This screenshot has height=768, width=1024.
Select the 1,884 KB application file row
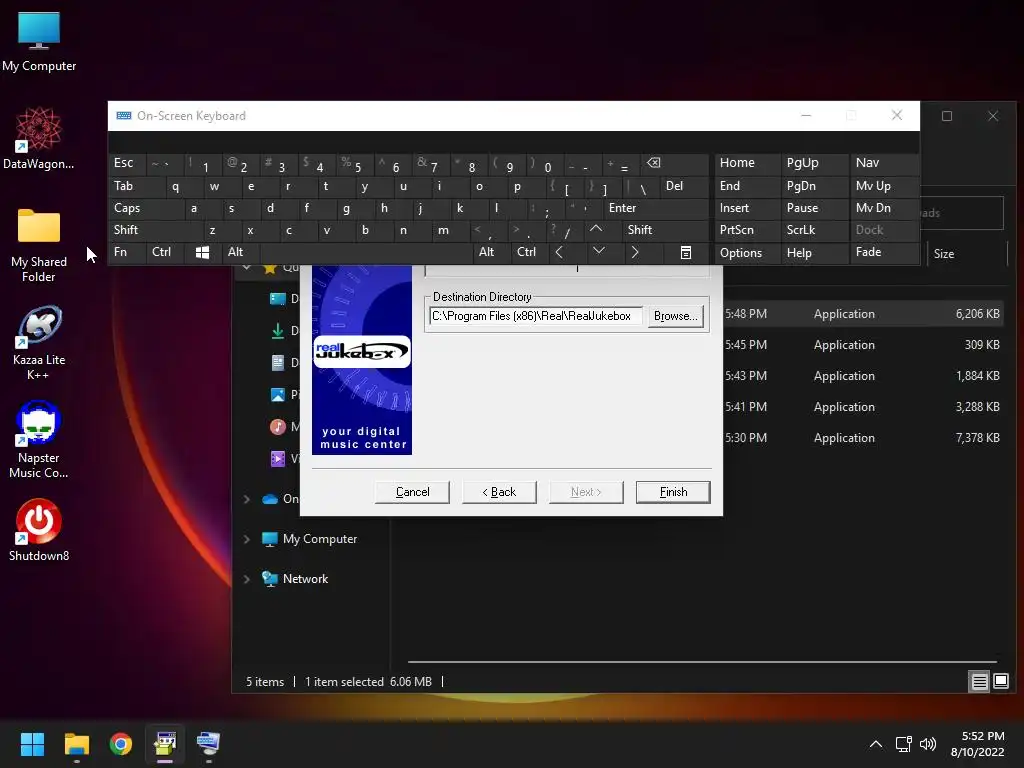[865, 376]
